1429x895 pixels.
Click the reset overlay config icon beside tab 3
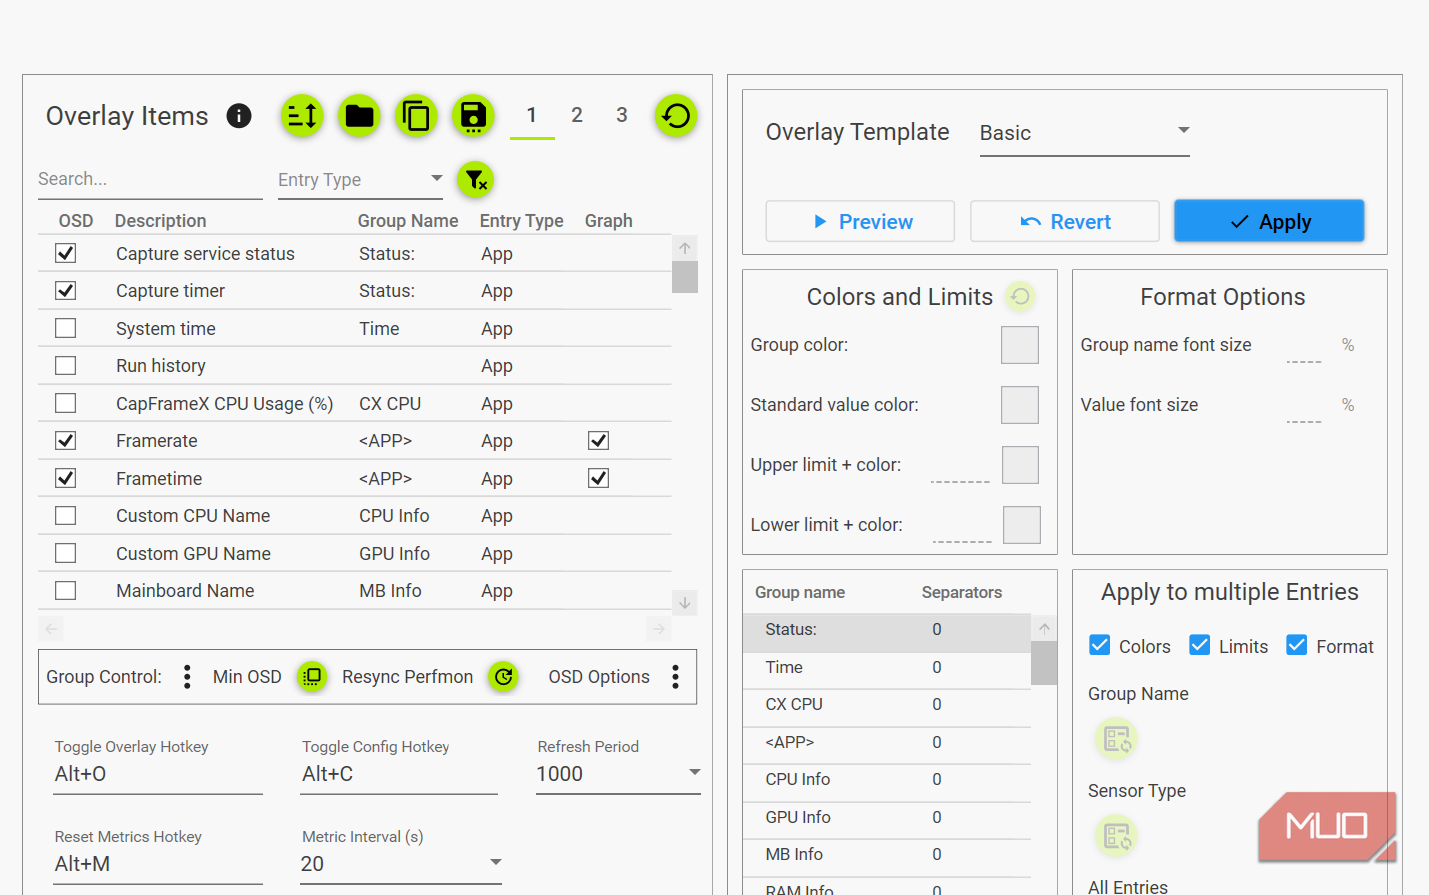tap(676, 116)
